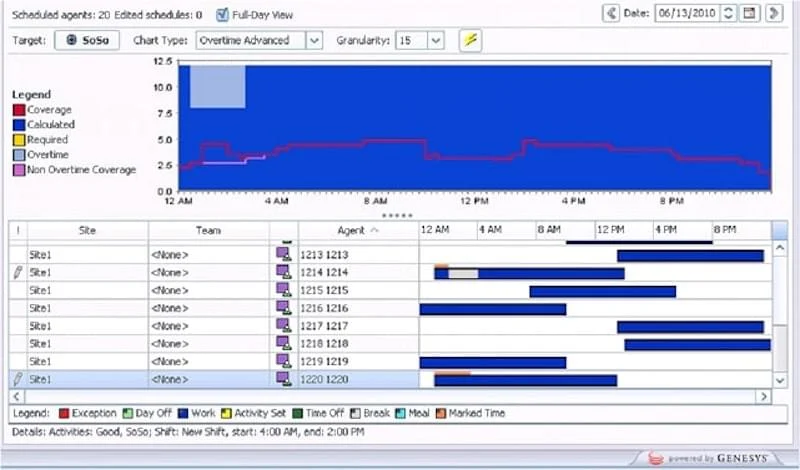
Task: Click the date input field
Action: (687, 13)
